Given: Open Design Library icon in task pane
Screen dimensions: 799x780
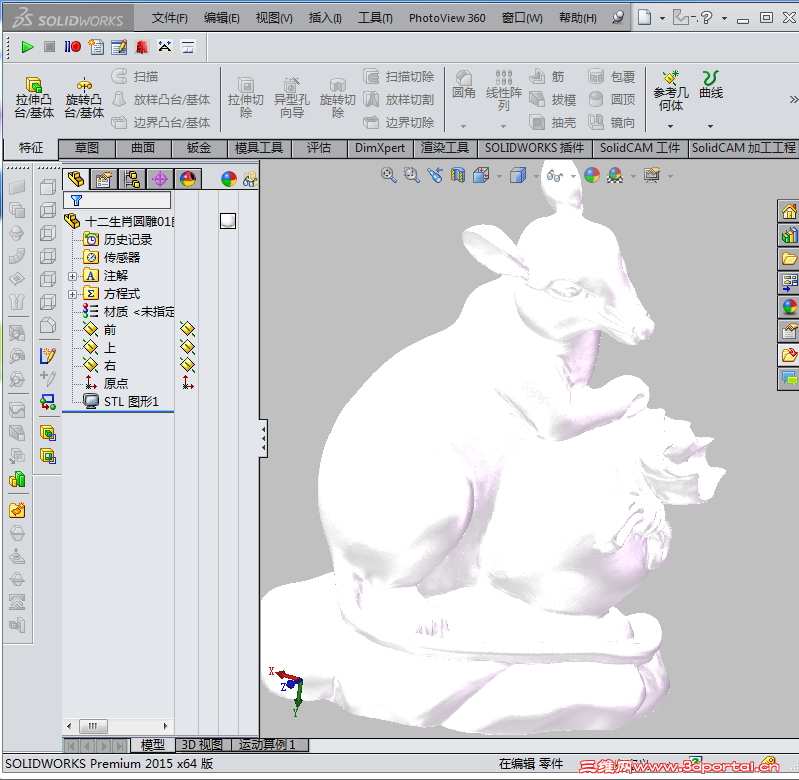Looking at the screenshot, I should [x=789, y=235].
